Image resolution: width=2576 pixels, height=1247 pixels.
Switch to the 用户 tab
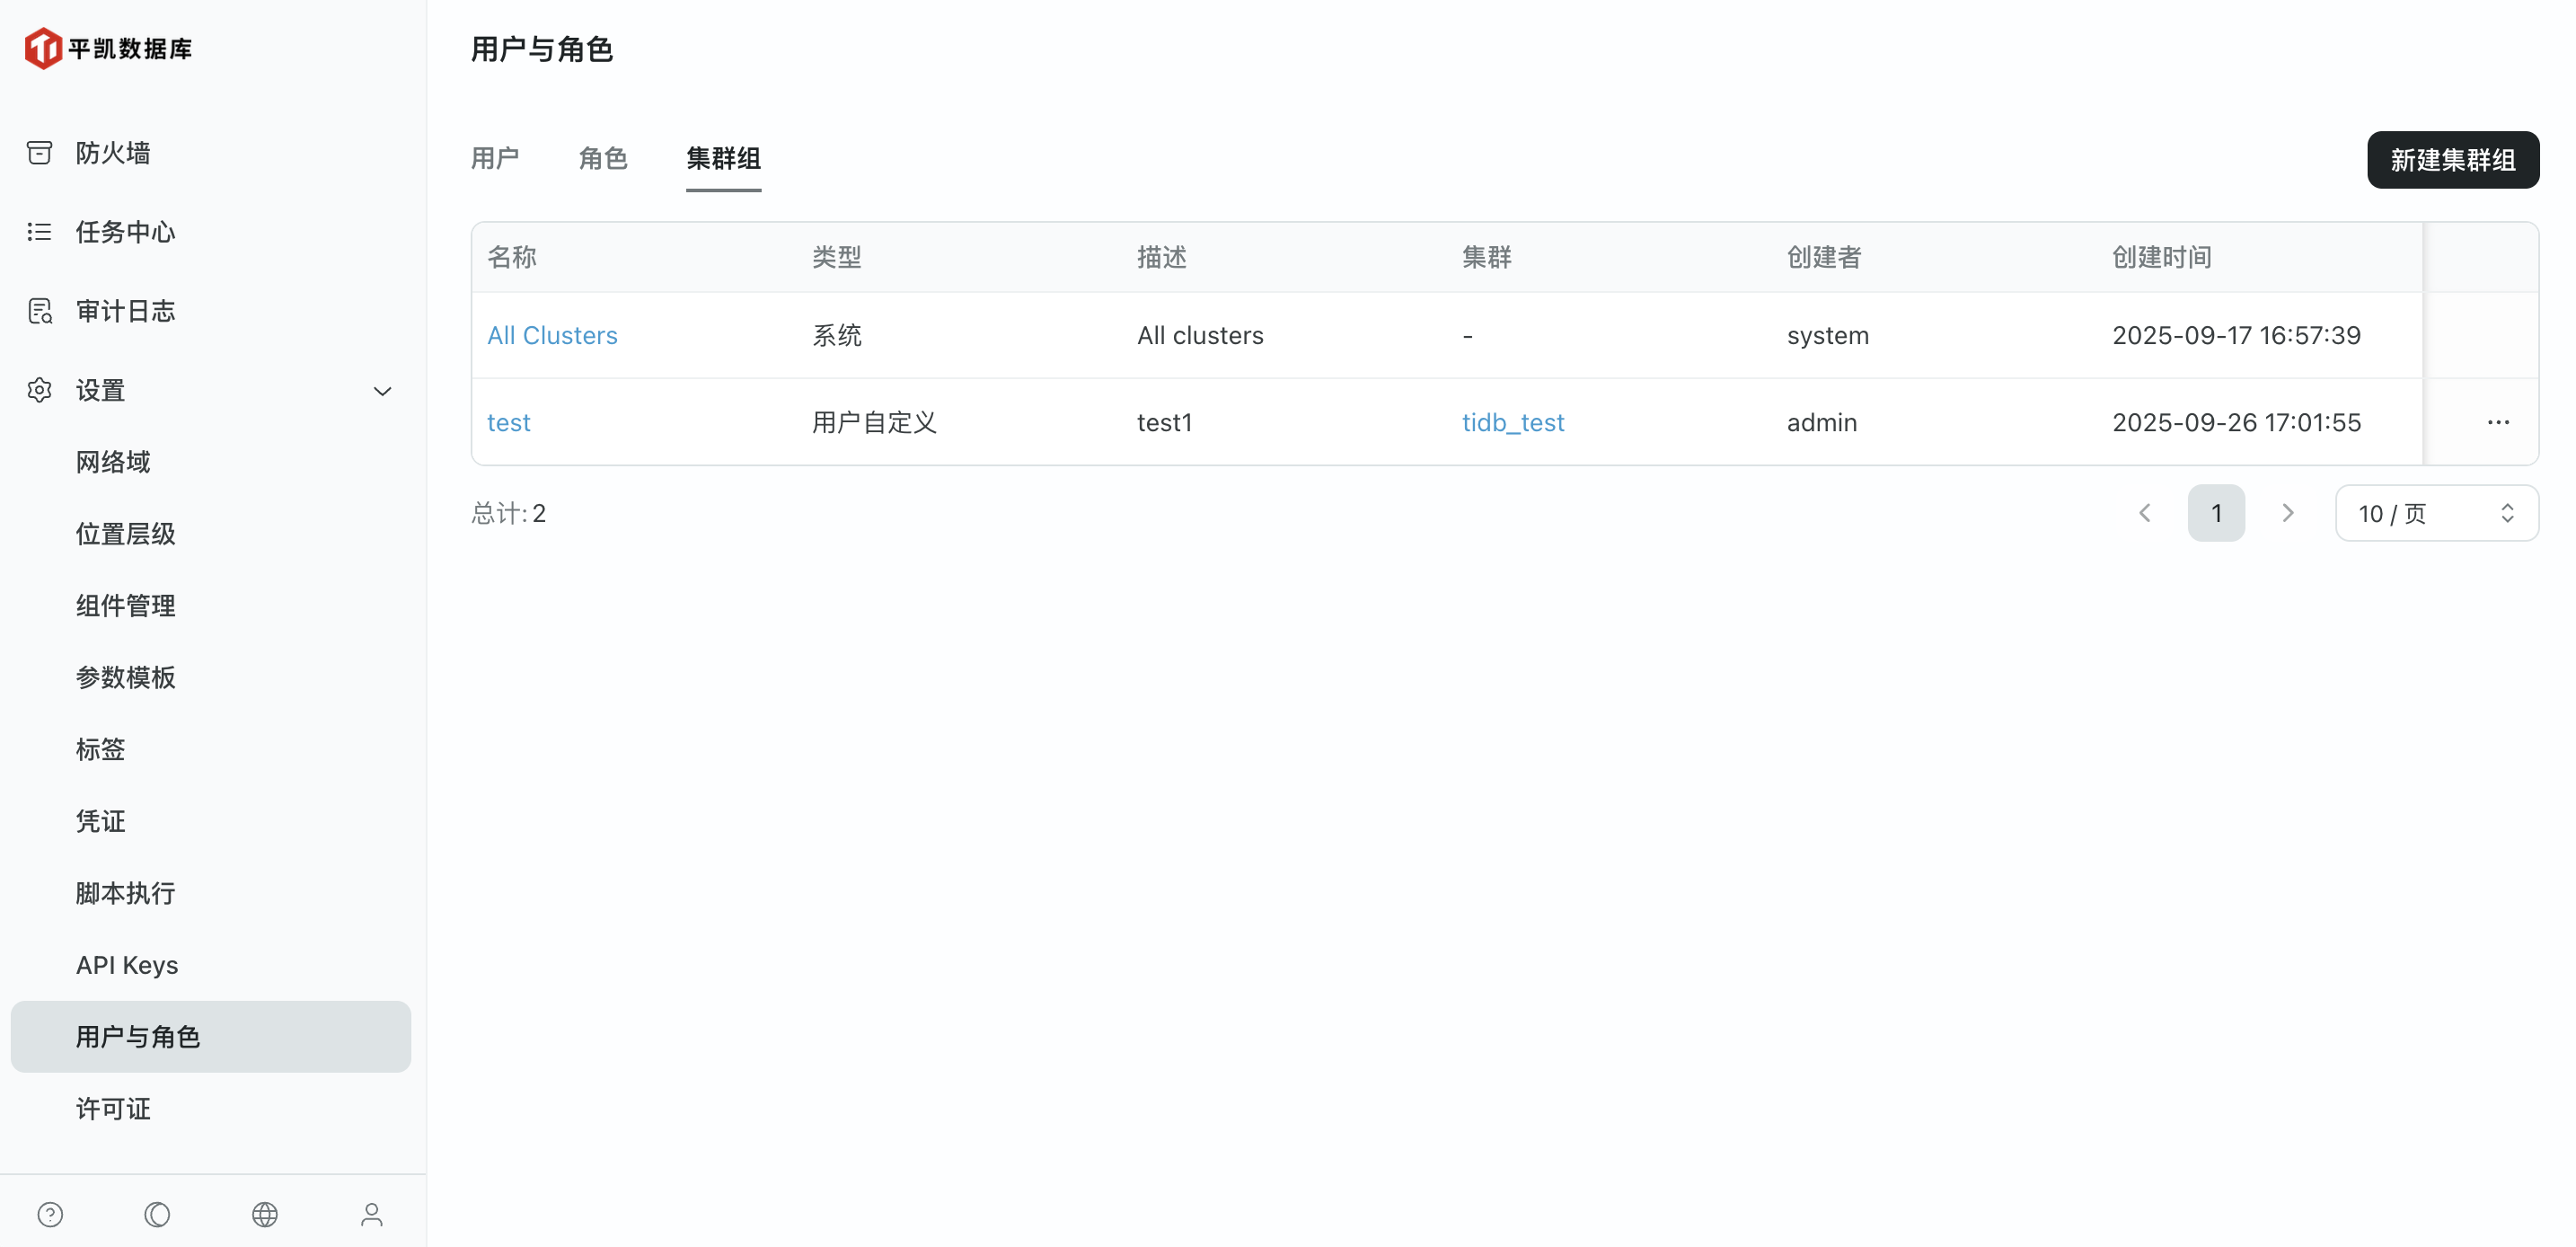point(494,158)
